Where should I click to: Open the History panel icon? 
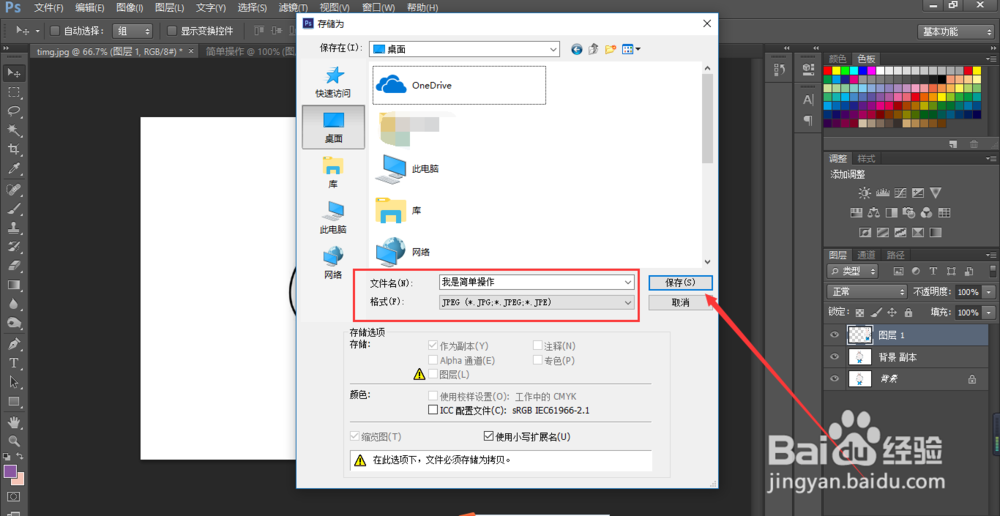click(x=779, y=69)
